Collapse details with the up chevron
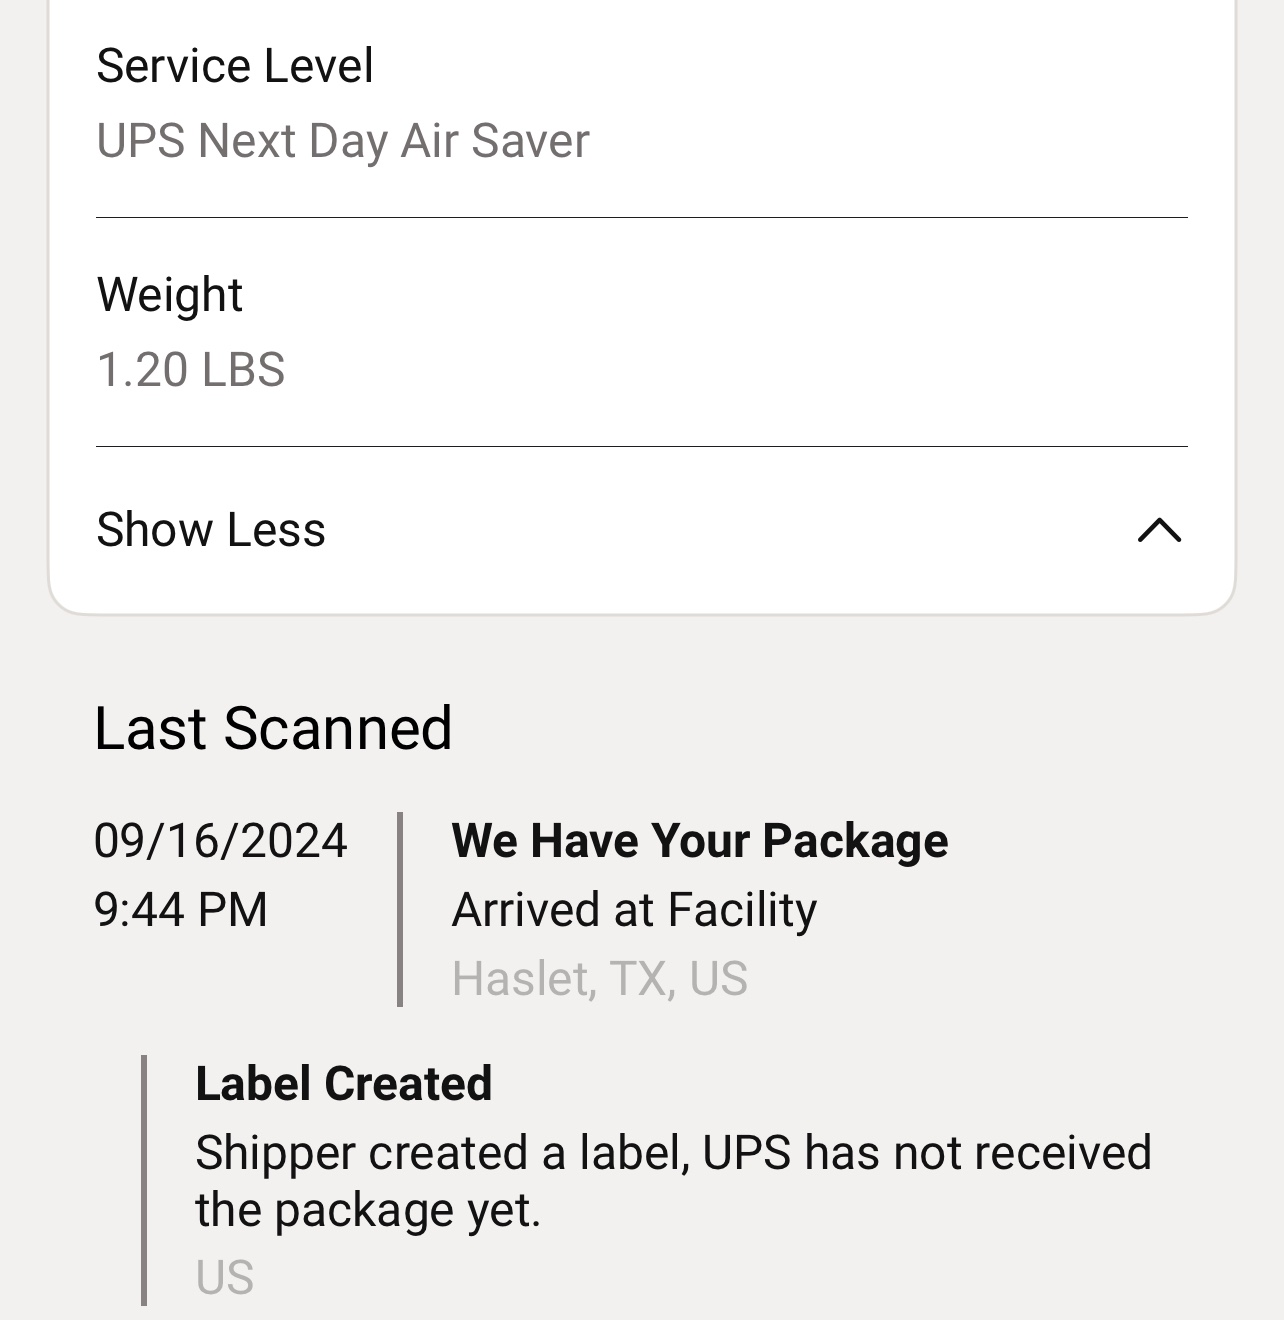1284x1320 pixels. [x=1159, y=530]
